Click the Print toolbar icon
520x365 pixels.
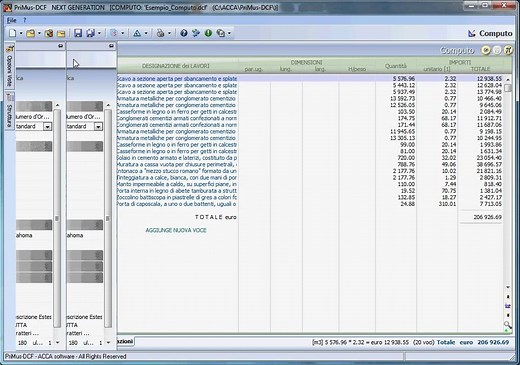click(x=161, y=33)
